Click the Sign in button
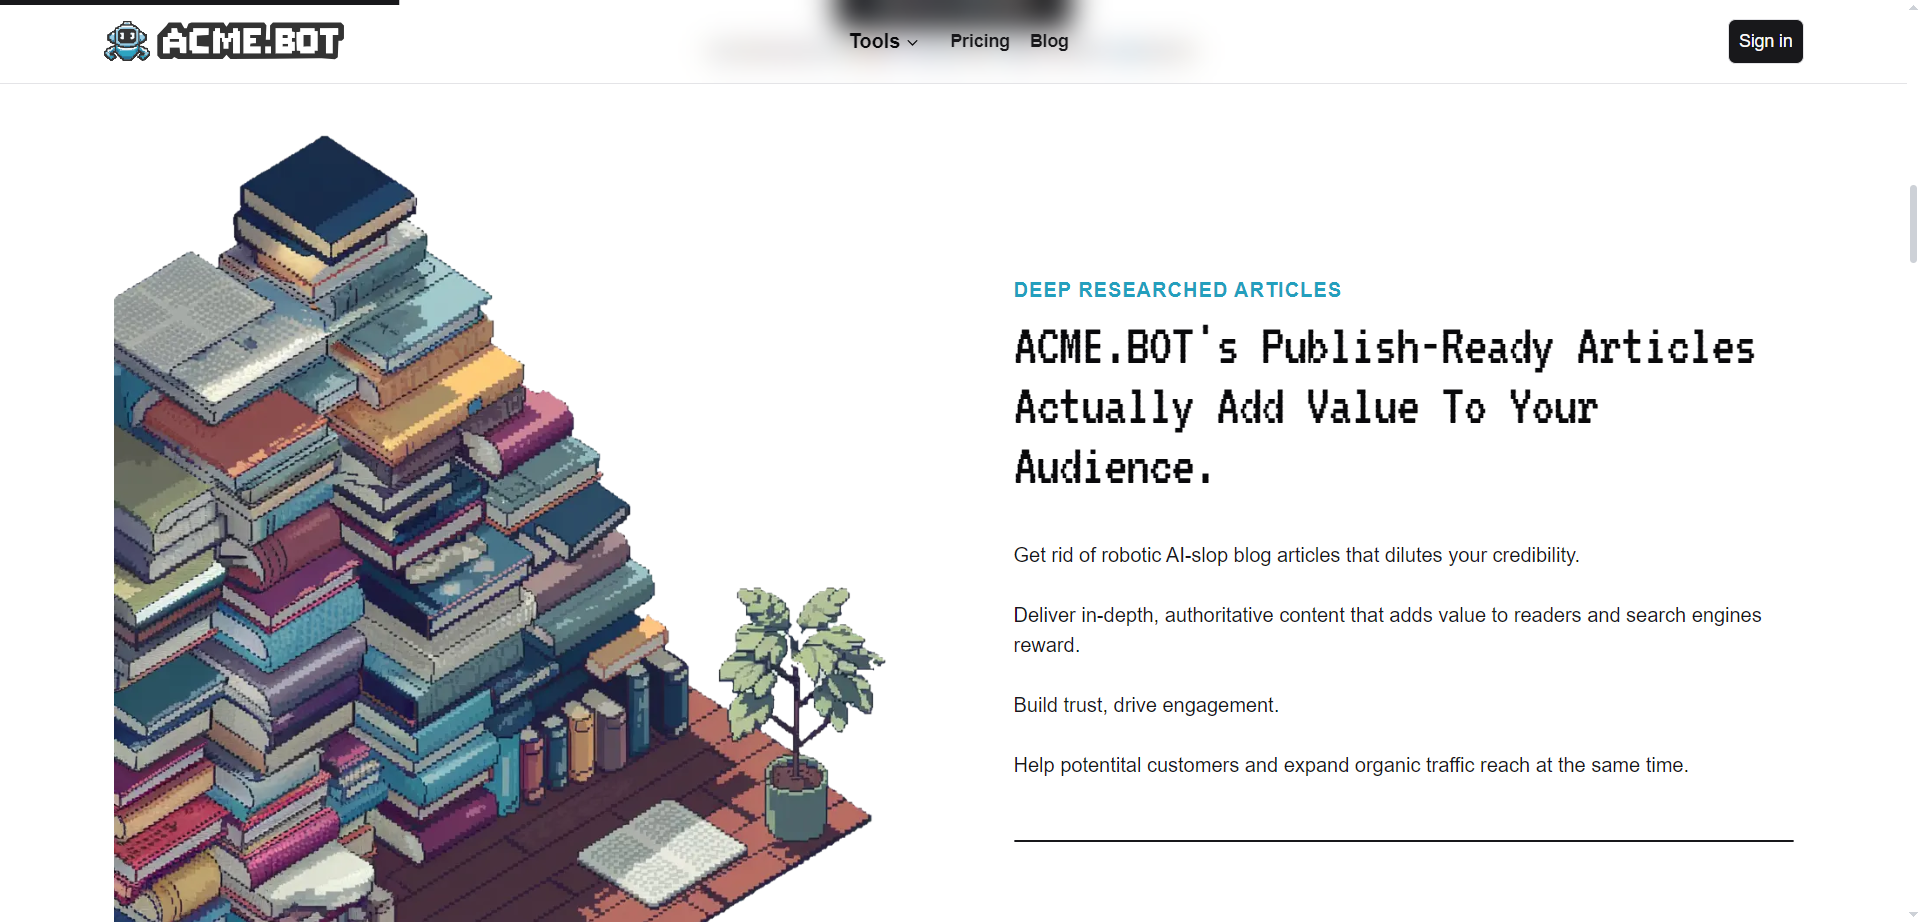The image size is (1920, 922). coord(1765,41)
